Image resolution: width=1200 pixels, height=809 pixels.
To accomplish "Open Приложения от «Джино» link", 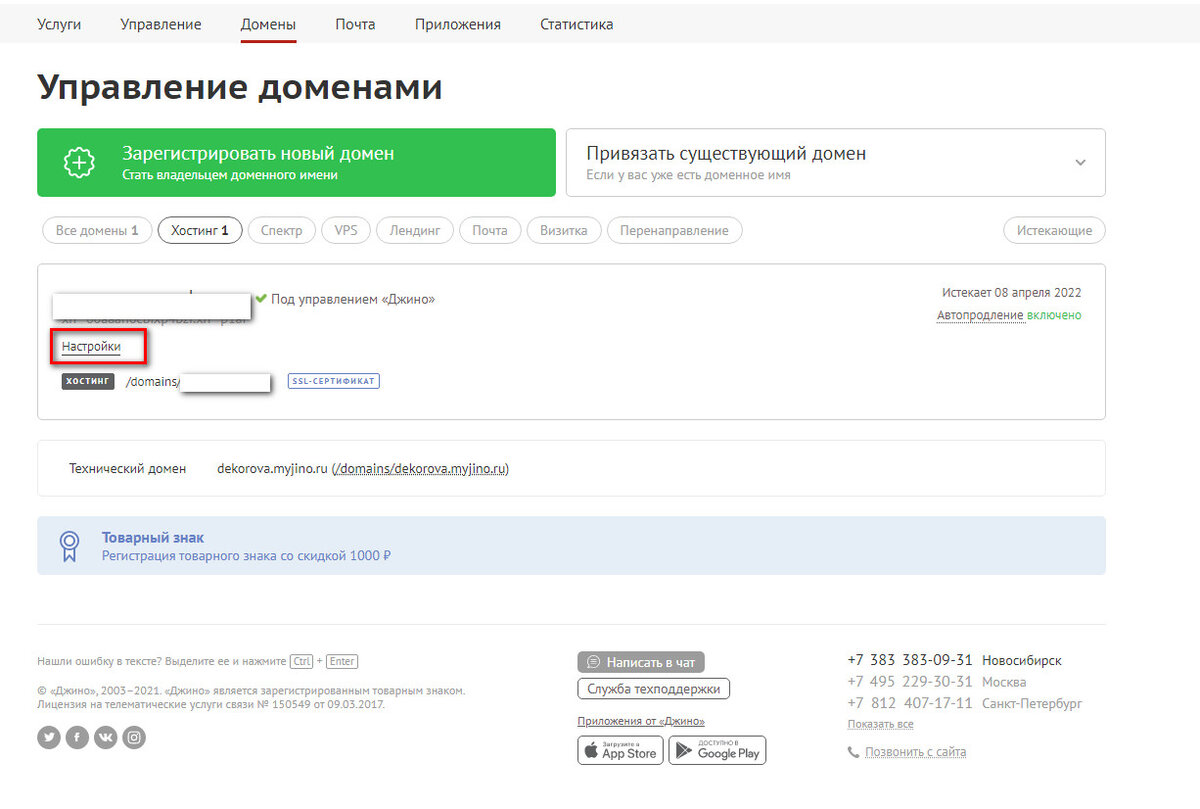I will click(641, 721).
